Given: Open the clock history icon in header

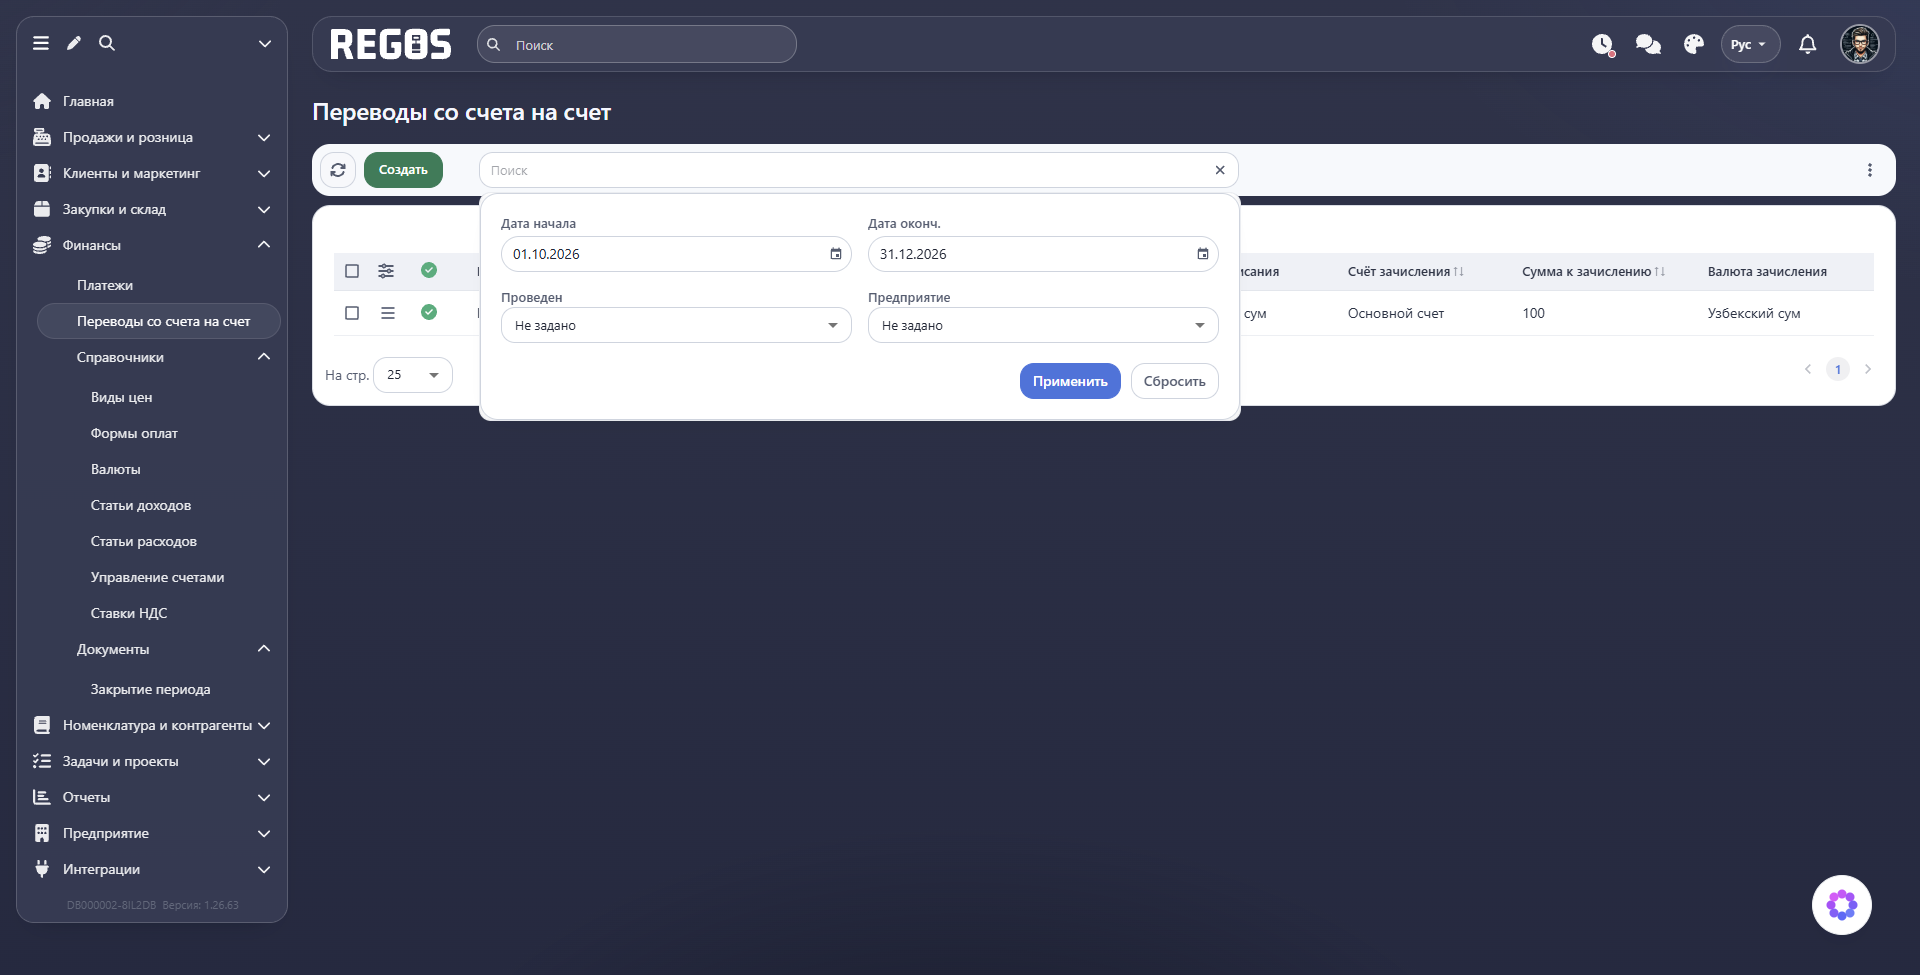Looking at the screenshot, I should 1603,45.
